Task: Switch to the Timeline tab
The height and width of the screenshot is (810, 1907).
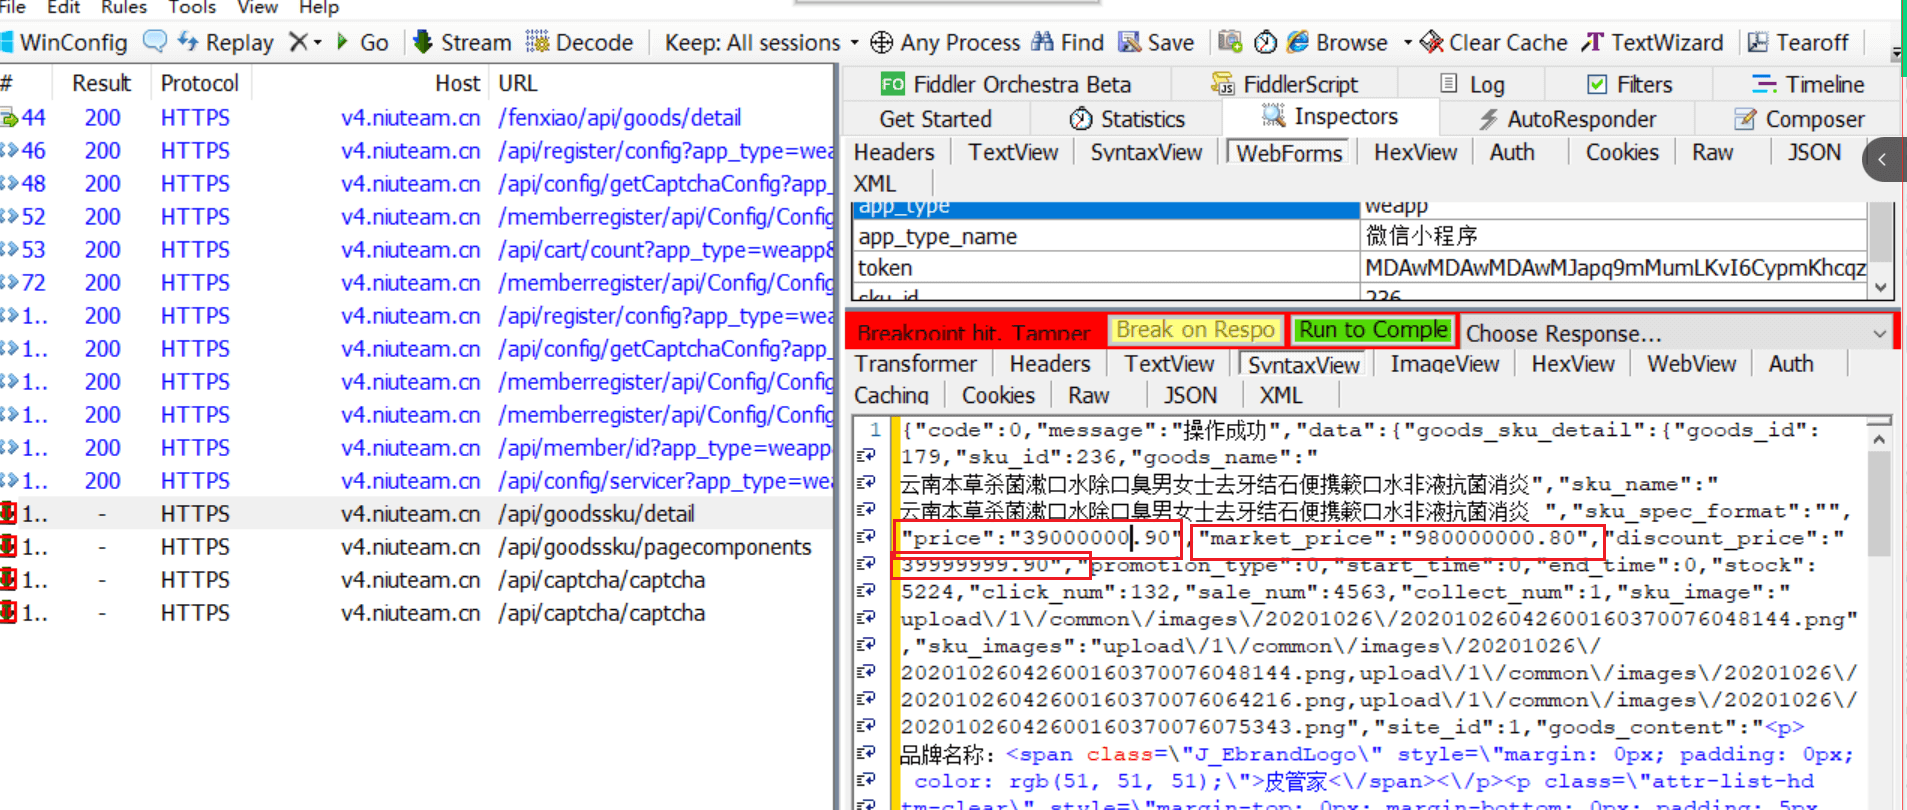Action: (1808, 84)
